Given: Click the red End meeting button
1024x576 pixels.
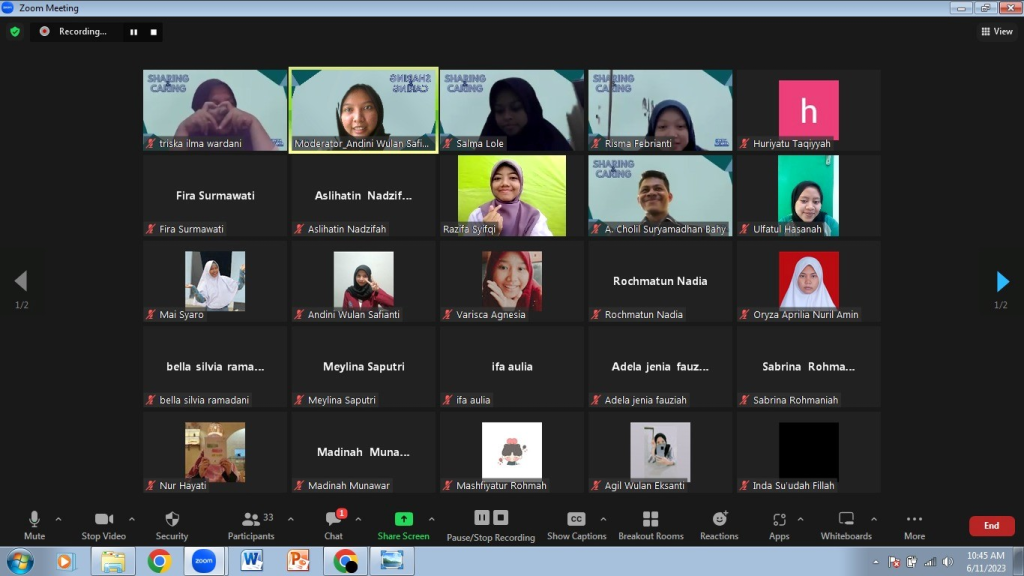Looking at the screenshot, I should pyautogui.click(x=991, y=526).
